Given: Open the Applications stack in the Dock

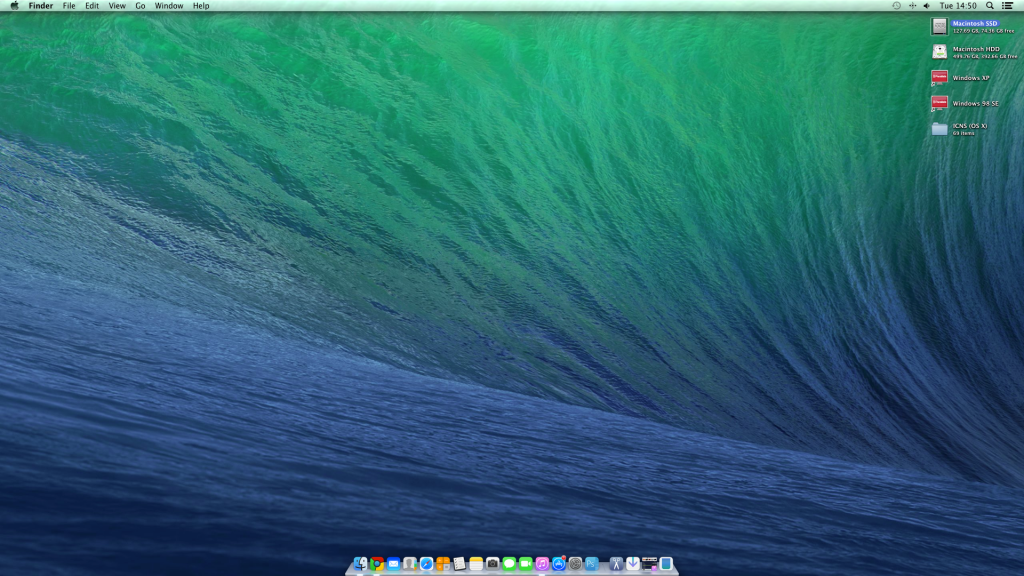Looking at the screenshot, I should [616, 564].
